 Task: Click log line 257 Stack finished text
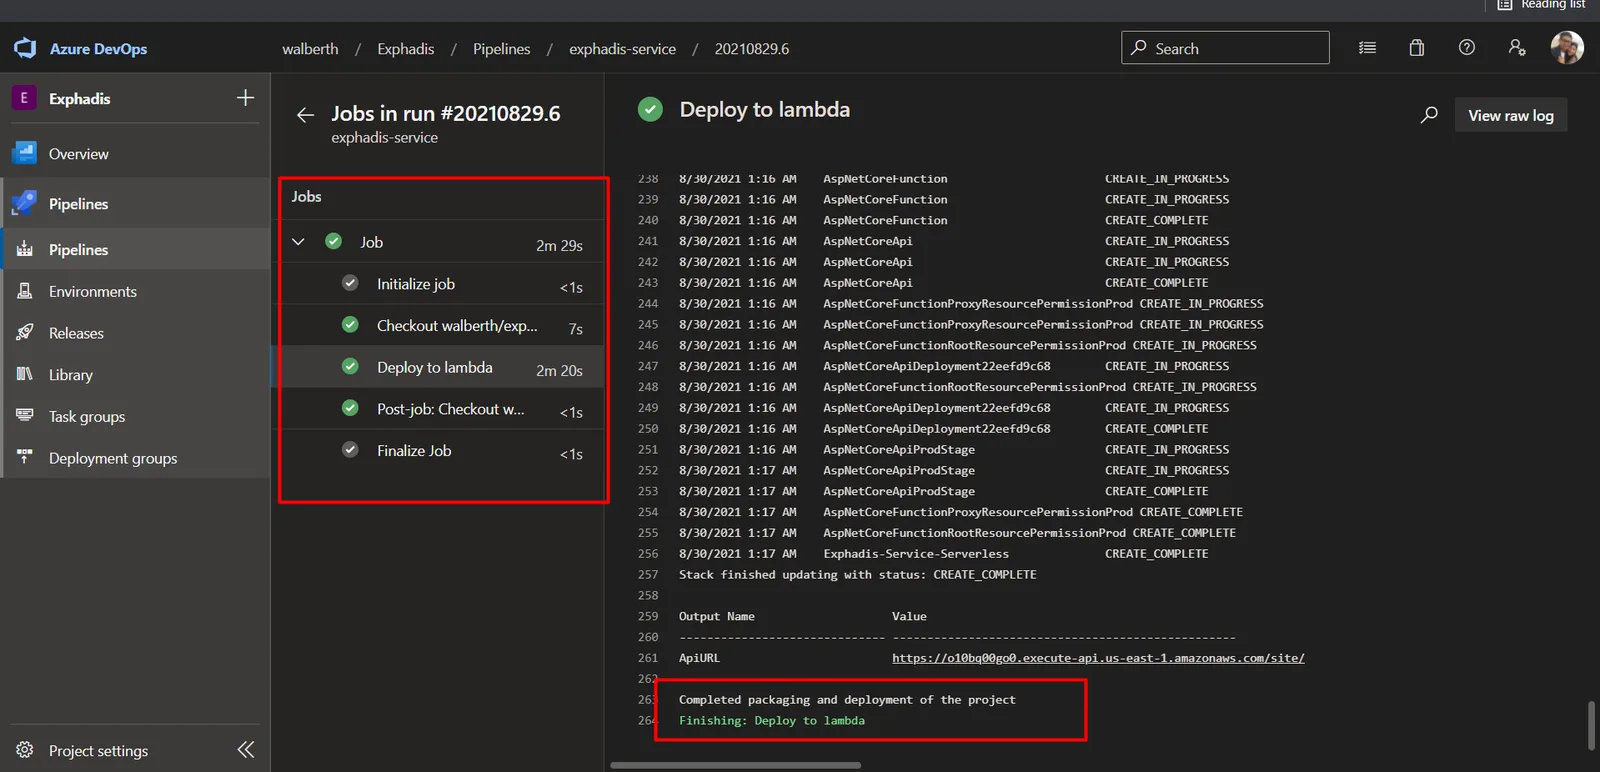[x=857, y=575]
